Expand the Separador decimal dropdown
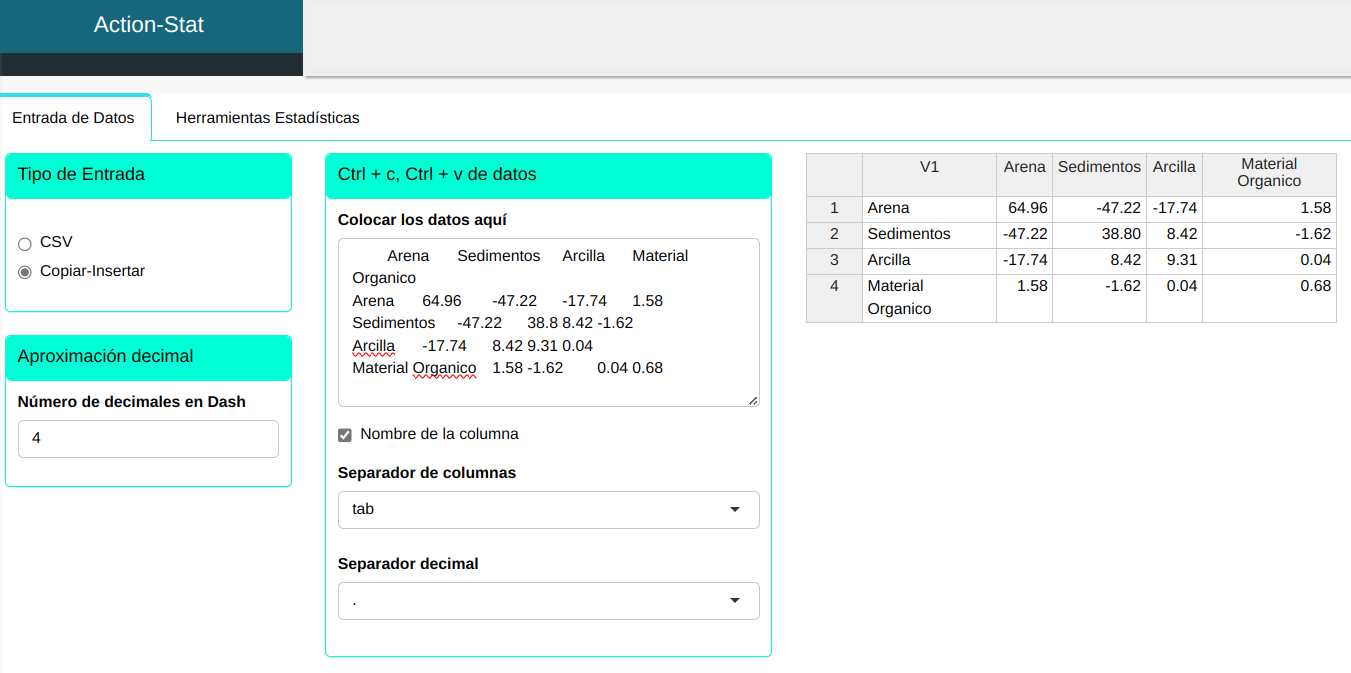Image resolution: width=1351 pixels, height=673 pixels. coord(548,601)
